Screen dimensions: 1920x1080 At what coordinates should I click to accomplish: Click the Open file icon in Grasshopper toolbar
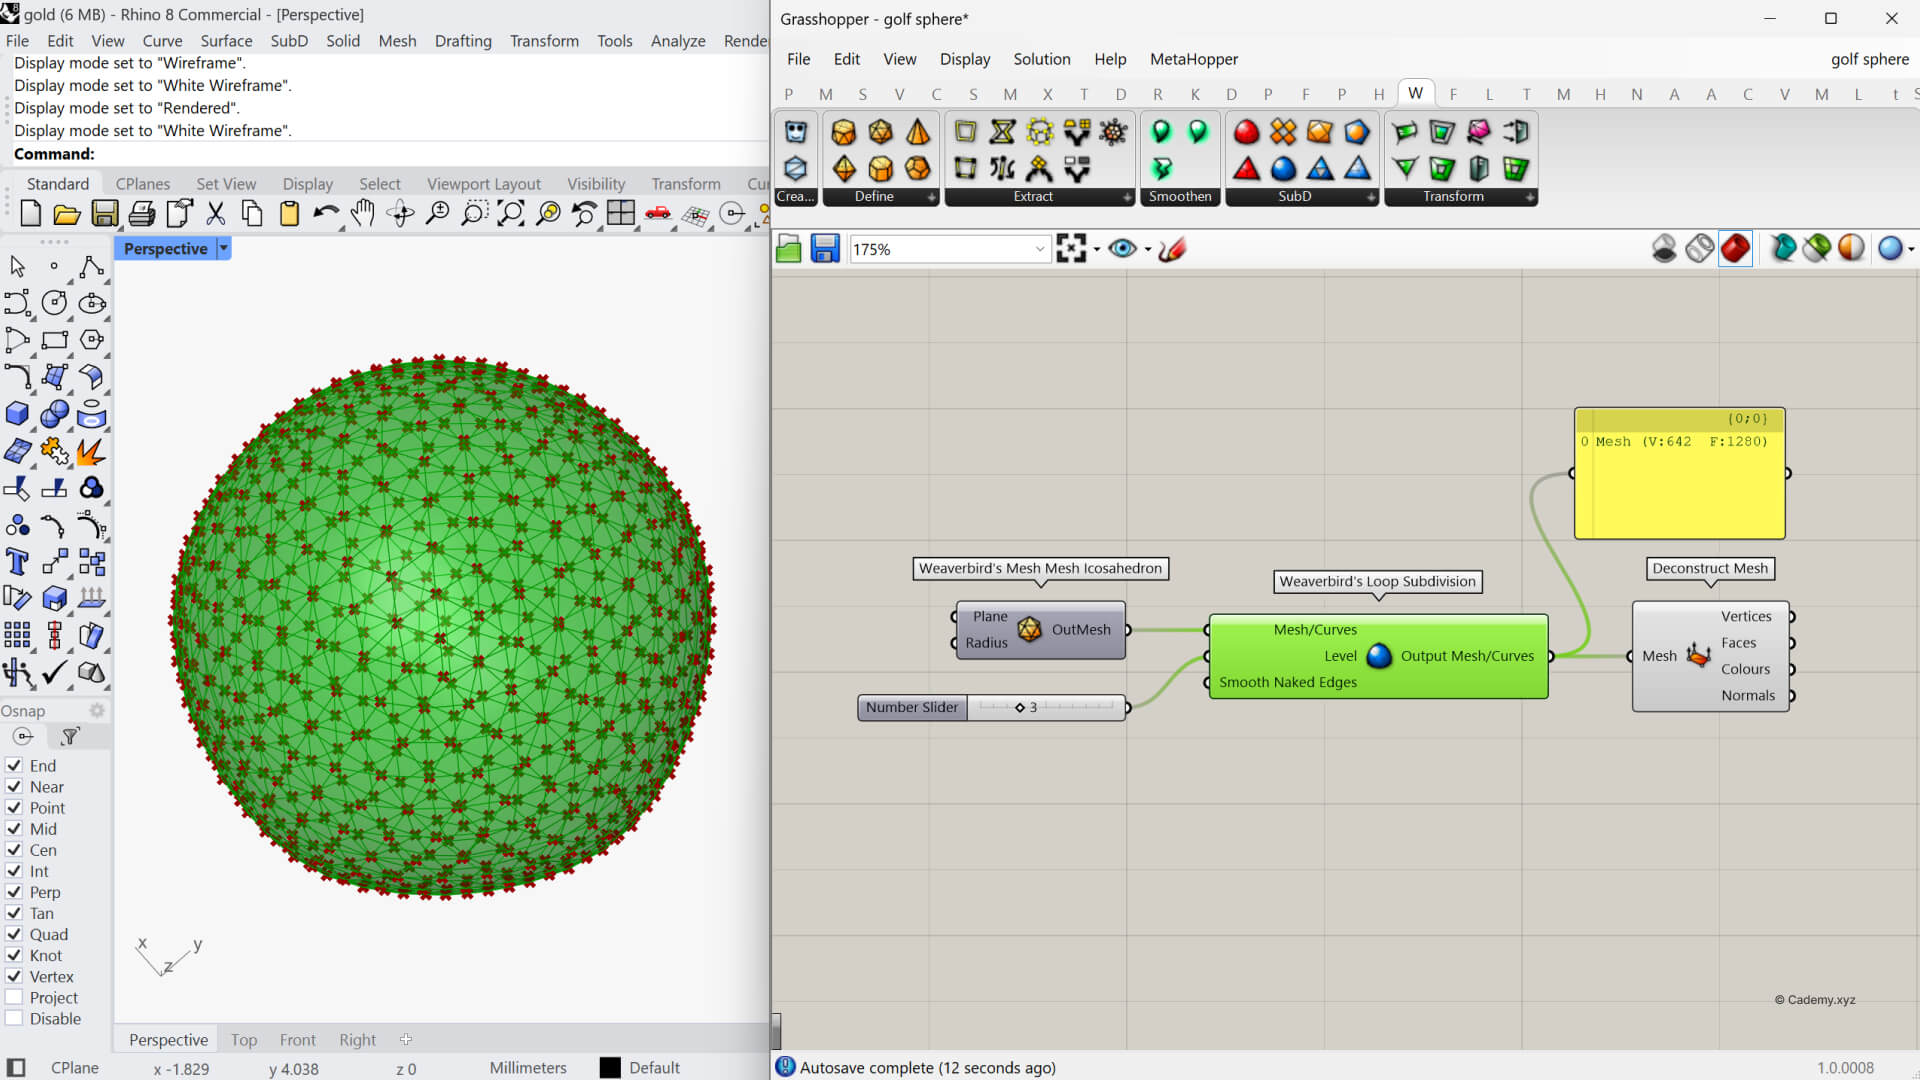pos(788,248)
